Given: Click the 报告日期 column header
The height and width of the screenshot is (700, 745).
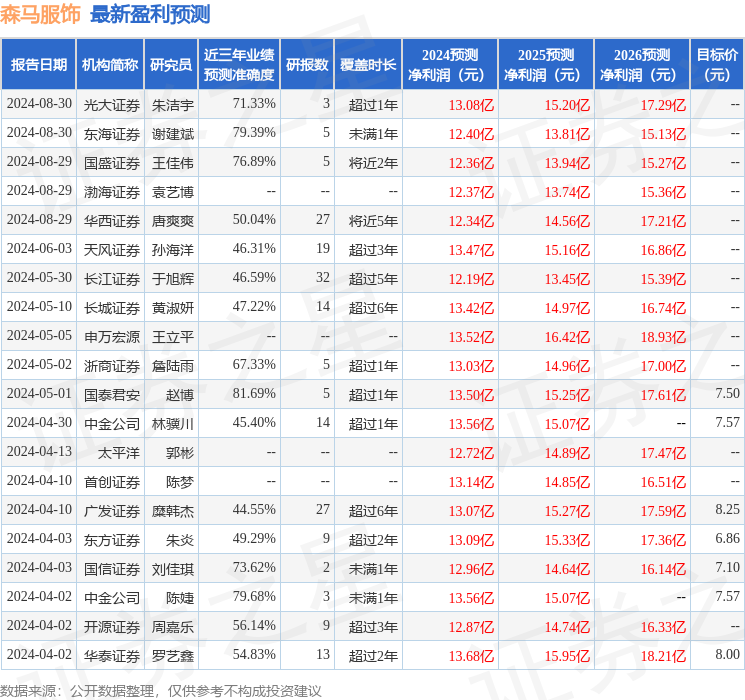Looking at the screenshot, I should 38,65.
